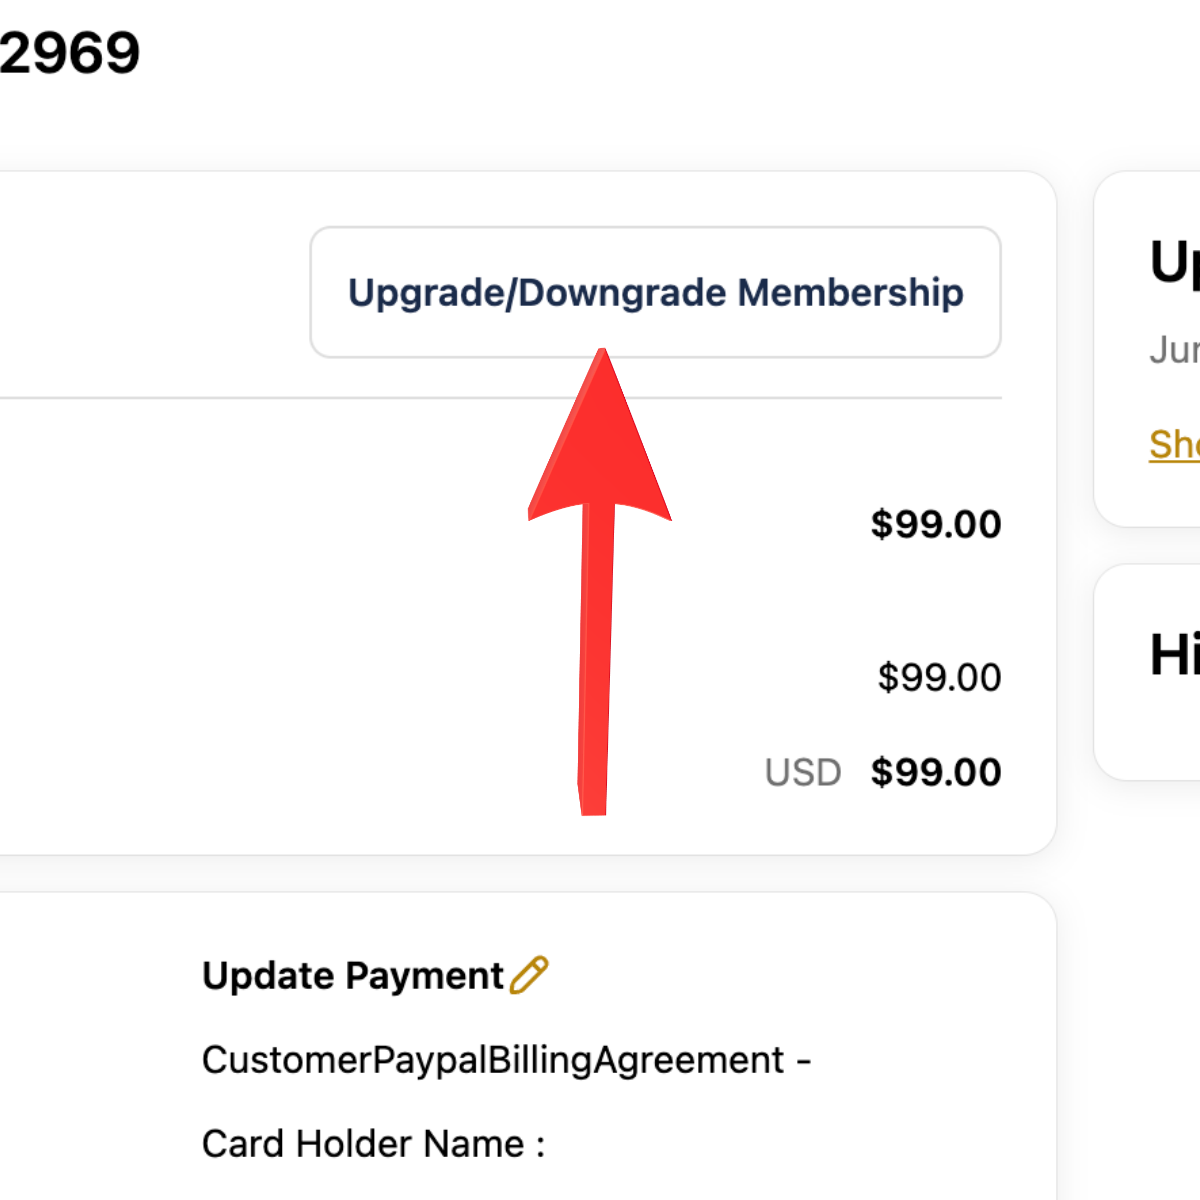Image resolution: width=1200 pixels, height=1200 pixels.
Task: Click the USD currency label
Action: click(x=803, y=773)
